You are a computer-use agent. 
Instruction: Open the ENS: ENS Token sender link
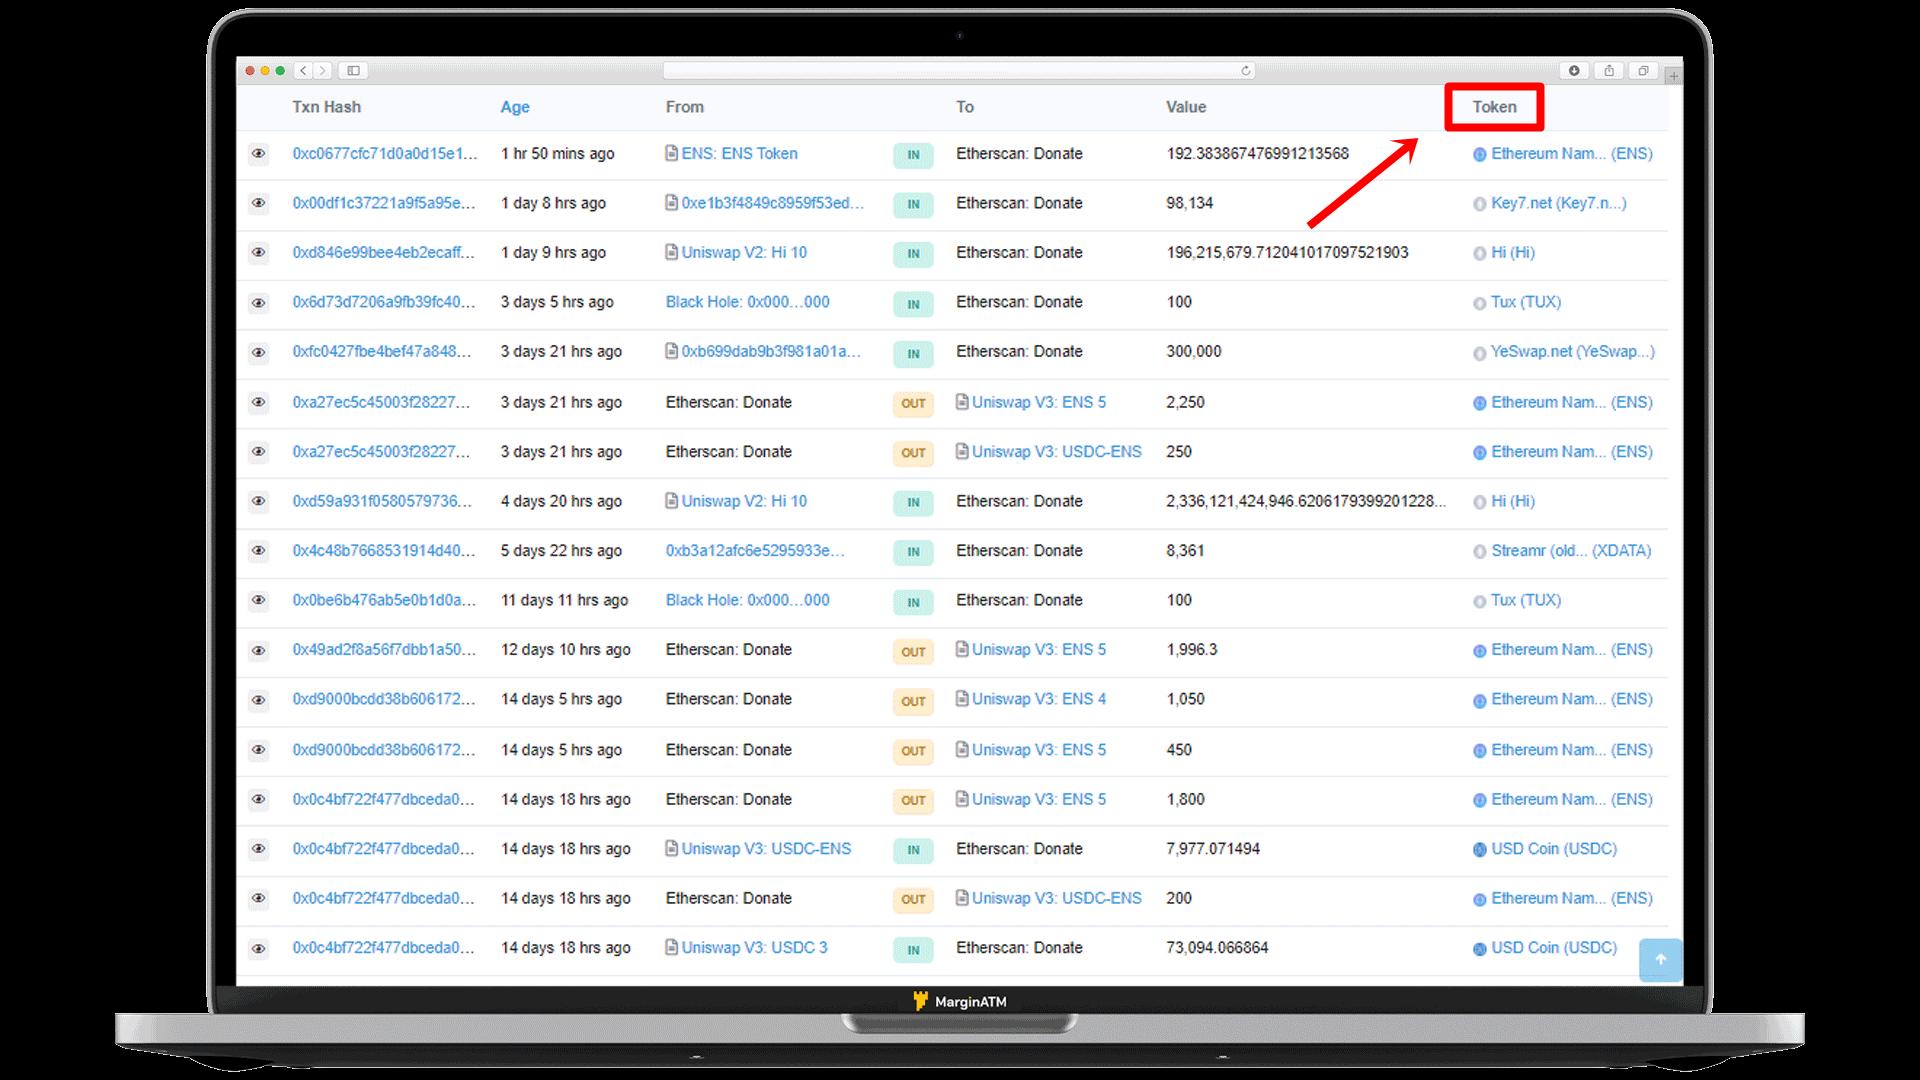click(739, 153)
